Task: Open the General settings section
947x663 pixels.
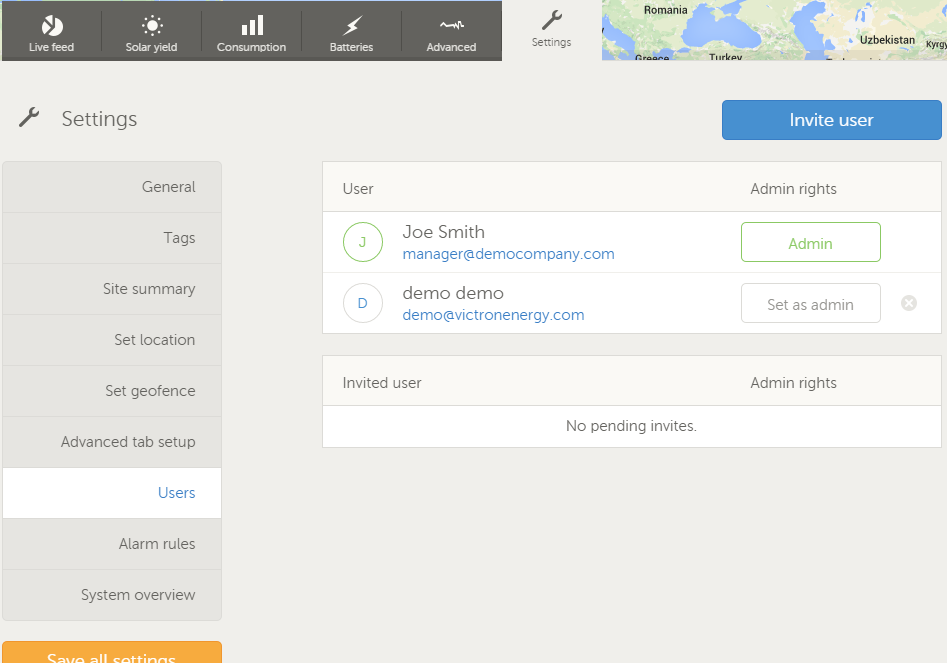Action: [112, 187]
